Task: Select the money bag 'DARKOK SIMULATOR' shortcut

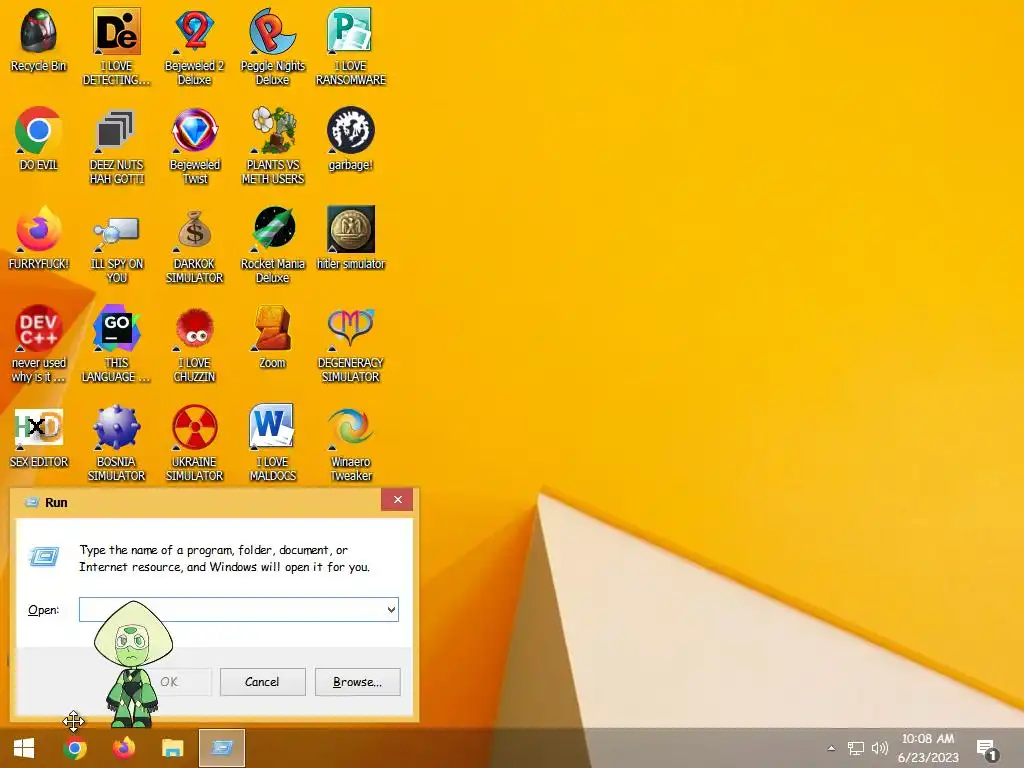Action: click(195, 246)
